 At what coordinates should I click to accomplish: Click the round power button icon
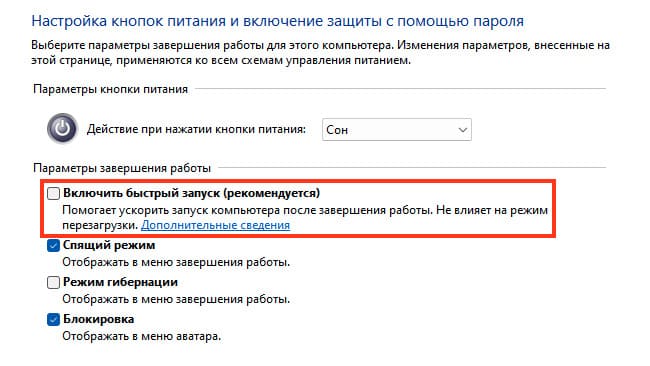pos(62,128)
